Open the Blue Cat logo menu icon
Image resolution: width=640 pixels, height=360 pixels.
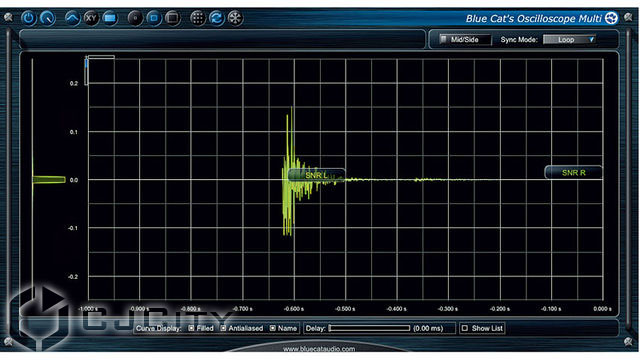[x=611, y=18]
